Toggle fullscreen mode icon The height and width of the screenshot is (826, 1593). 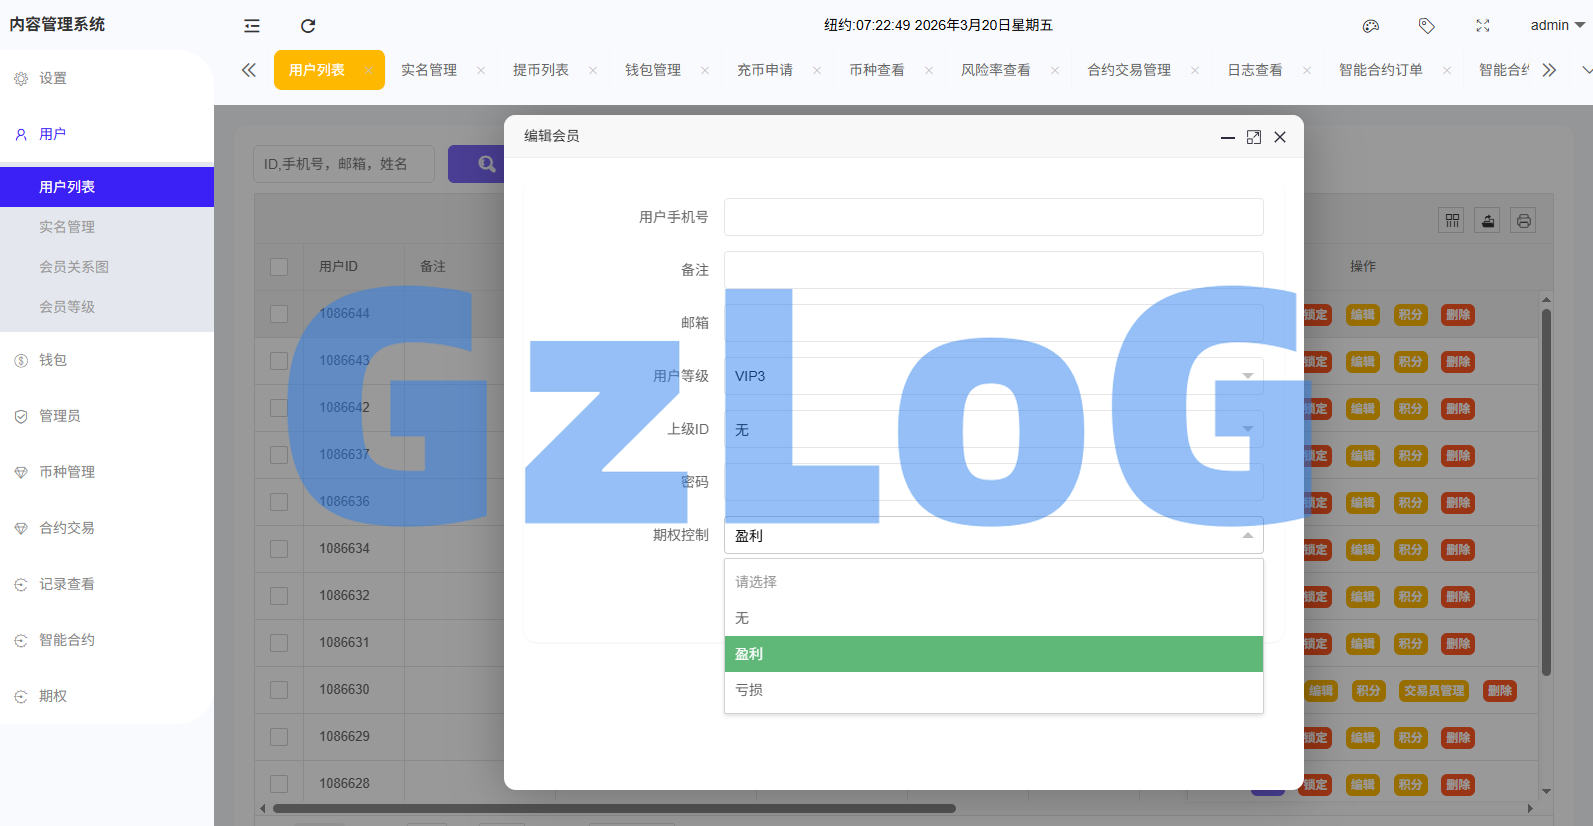pos(1483,26)
